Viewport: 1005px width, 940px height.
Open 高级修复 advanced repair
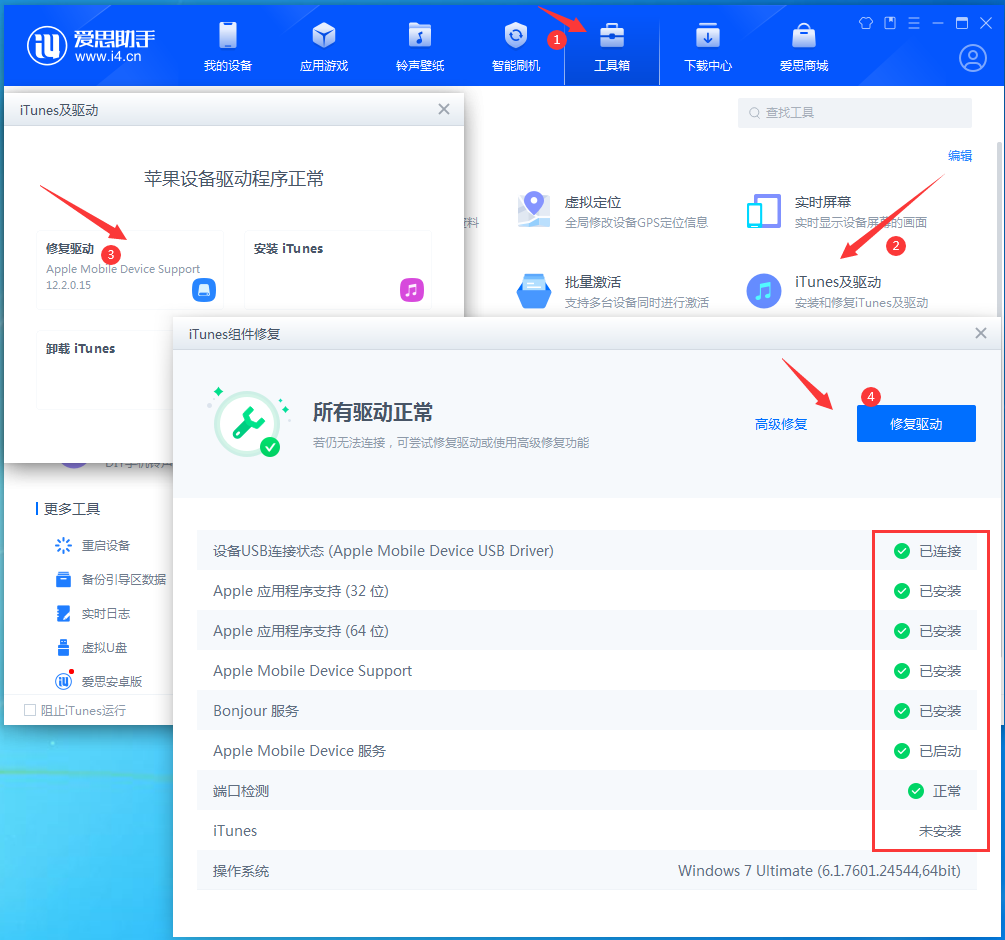pos(781,423)
